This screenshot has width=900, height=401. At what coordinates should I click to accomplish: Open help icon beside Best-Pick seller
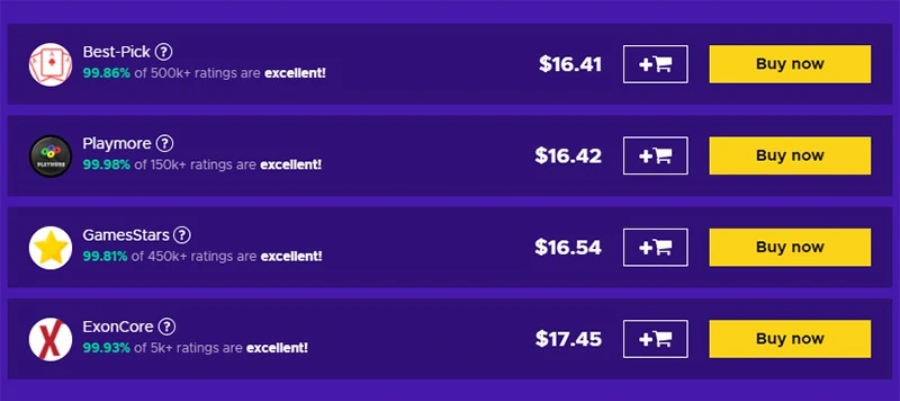click(164, 52)
